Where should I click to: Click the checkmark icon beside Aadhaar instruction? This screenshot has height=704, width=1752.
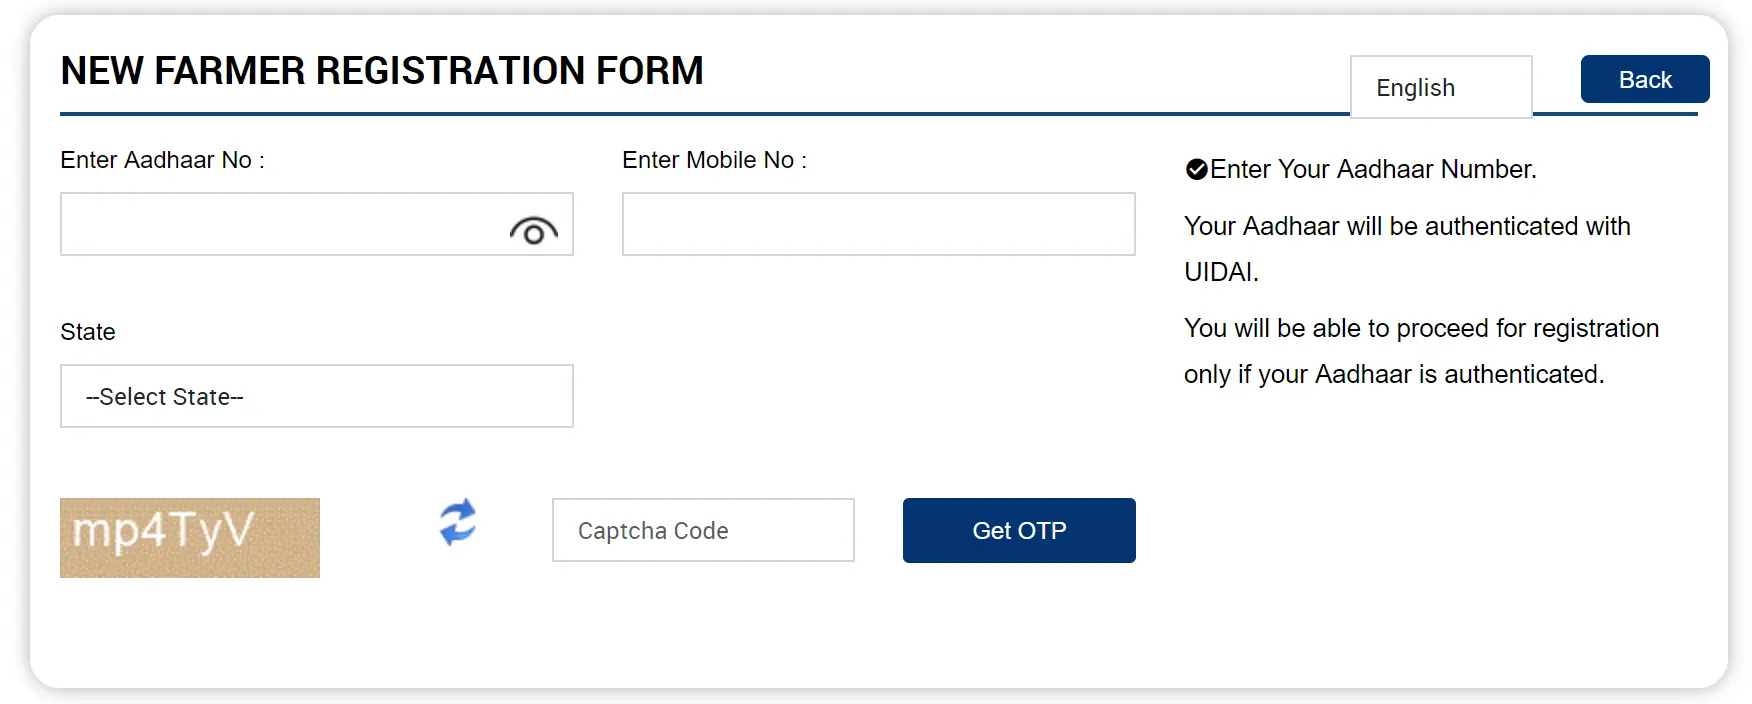(x=1196, y=170)
